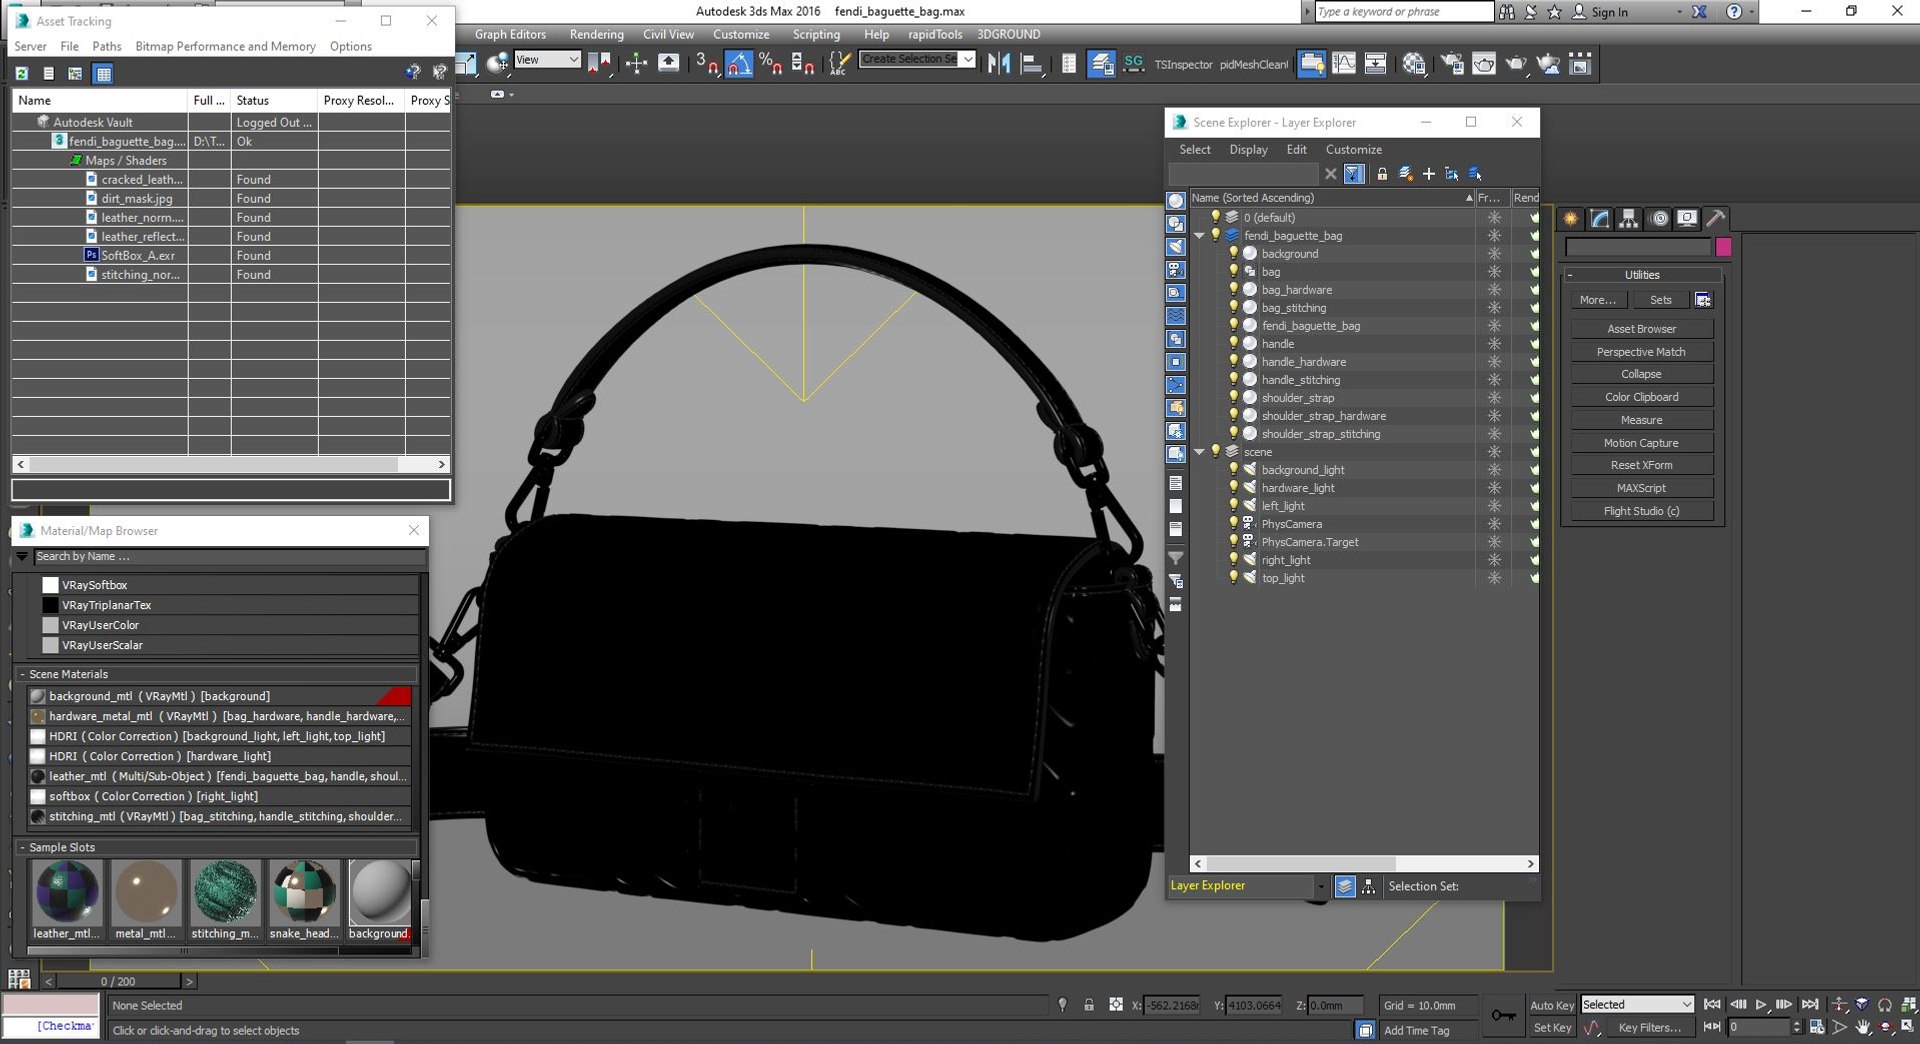Open the Hierarchy tab in command panel
1920x1044 pixels.
(1629, 218)
